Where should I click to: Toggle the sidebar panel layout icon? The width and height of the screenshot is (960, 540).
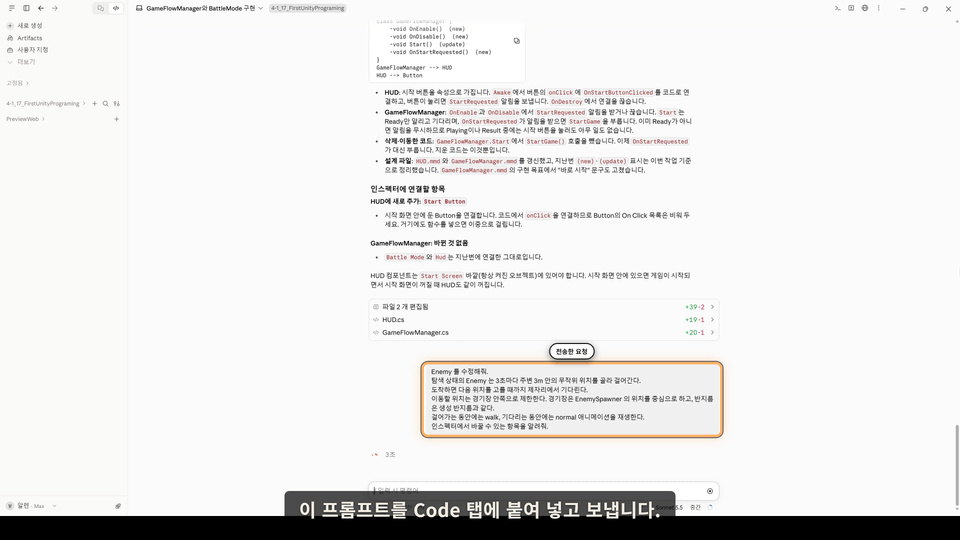tap(26, 8)
